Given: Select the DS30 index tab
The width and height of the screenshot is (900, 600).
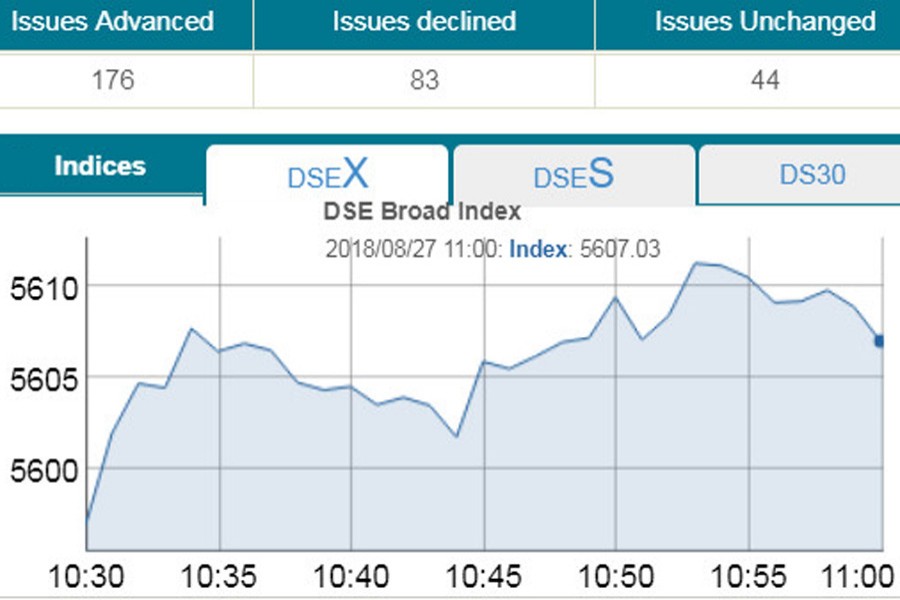Looking at the screenshot, I should point(812,175).
